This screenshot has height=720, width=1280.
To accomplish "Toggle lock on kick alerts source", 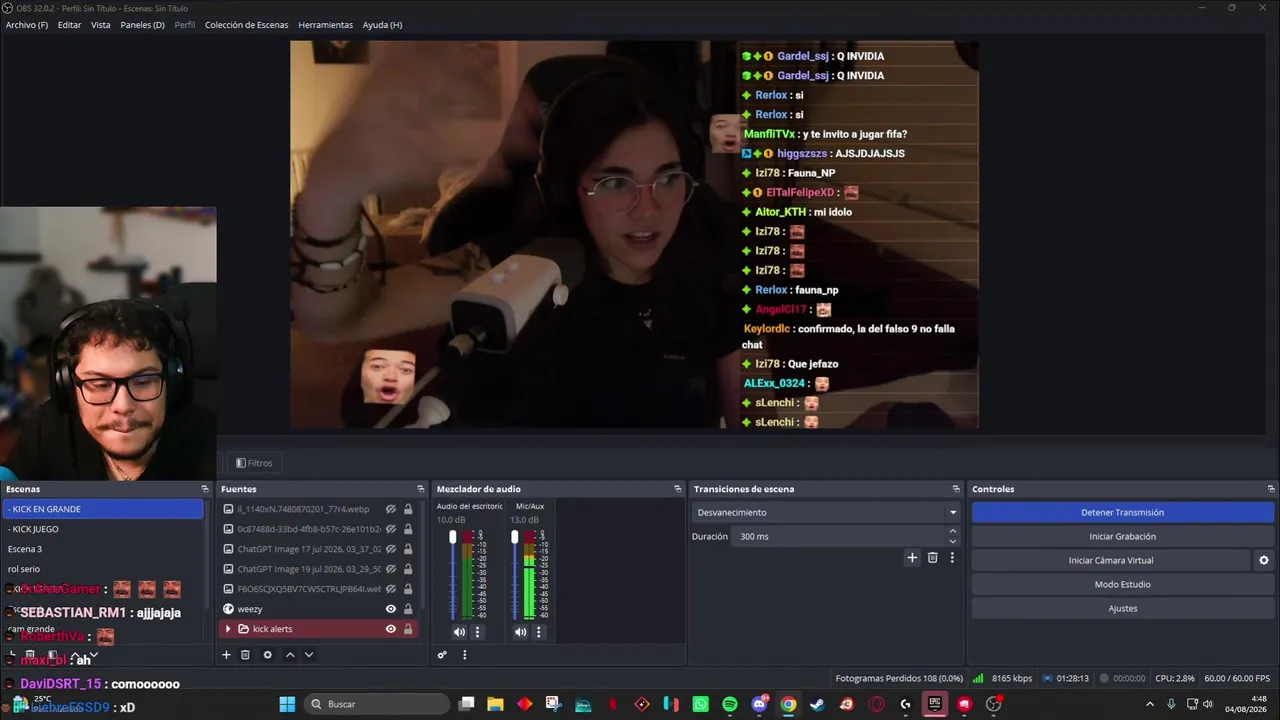I will point(408,629).
